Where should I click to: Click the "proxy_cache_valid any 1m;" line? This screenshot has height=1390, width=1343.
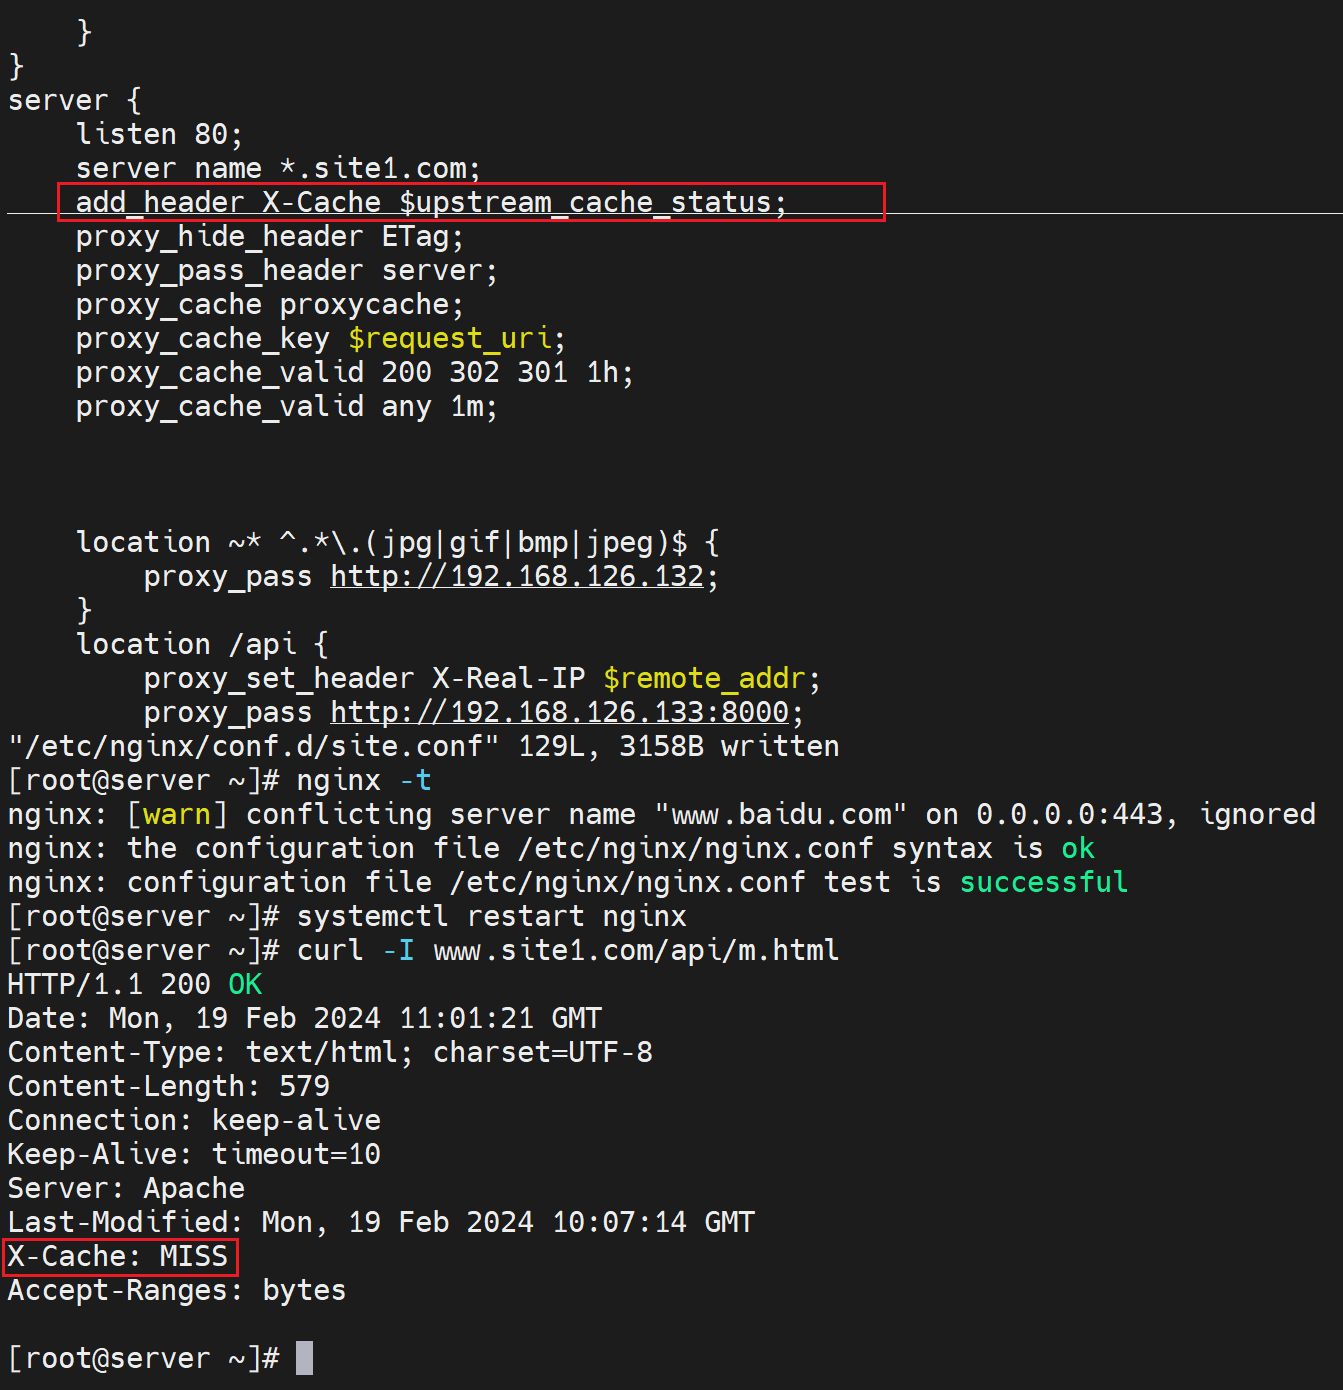(x=286, y=407)
